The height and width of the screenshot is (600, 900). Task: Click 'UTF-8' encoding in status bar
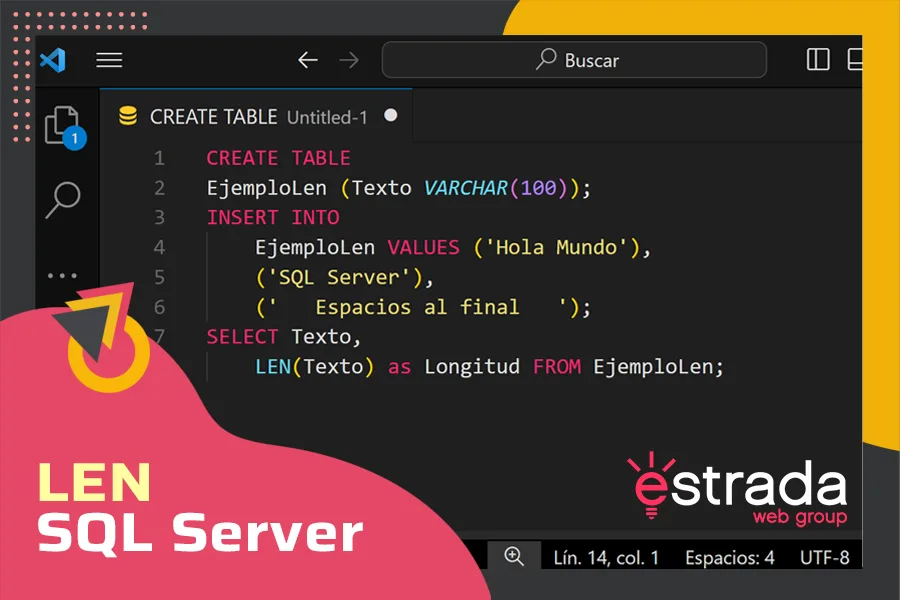(x=825, y=558)
